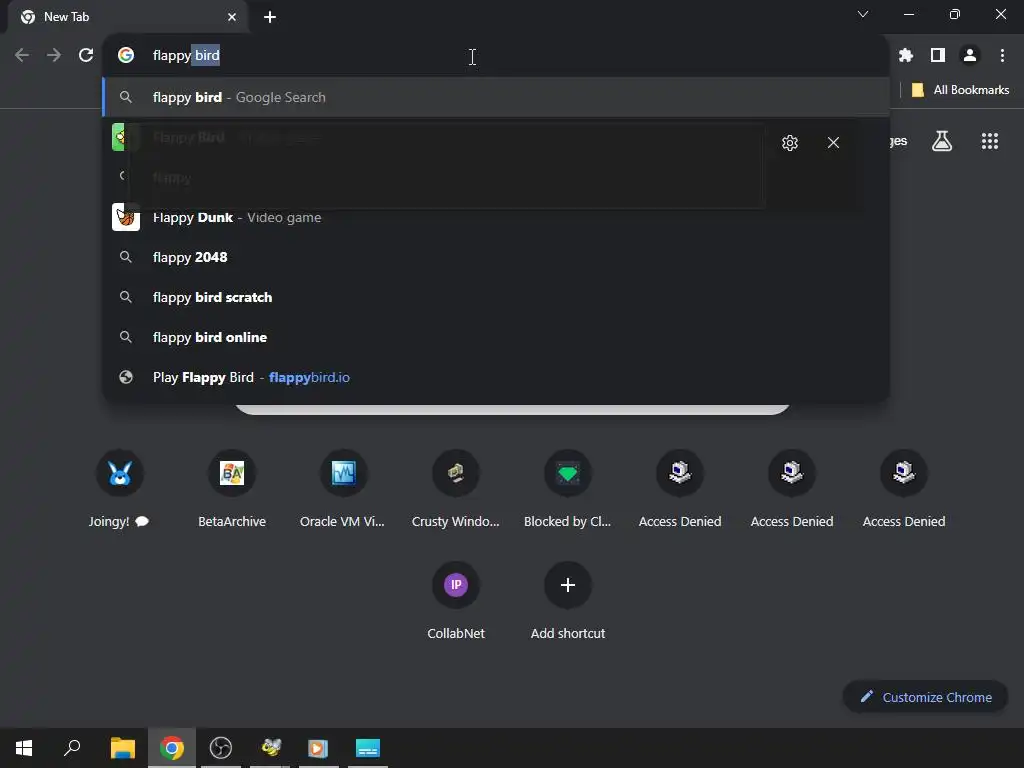Screen dimensions: 1024x768
Task: Open the Extensions puzzle icon
Action: click(x=905, y=56)
